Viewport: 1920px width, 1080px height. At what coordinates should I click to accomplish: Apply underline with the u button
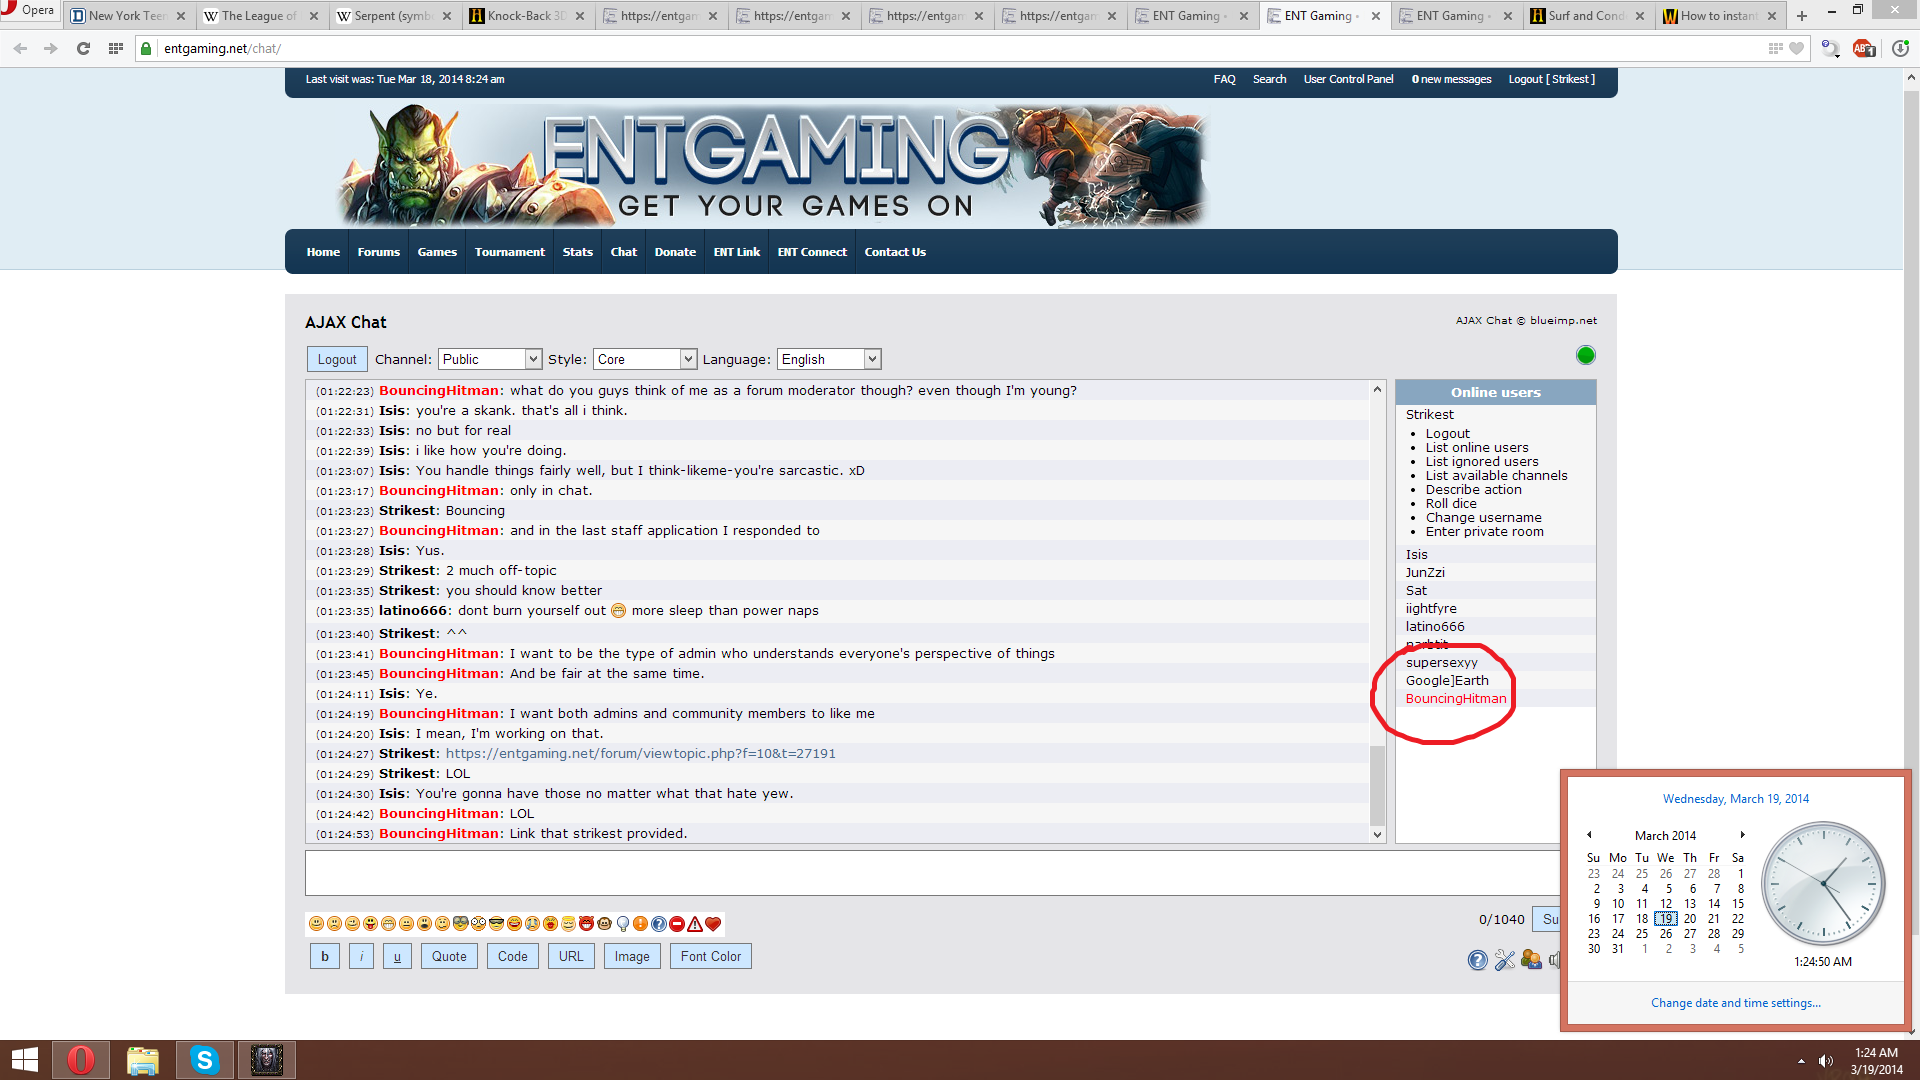pos(397,957)
